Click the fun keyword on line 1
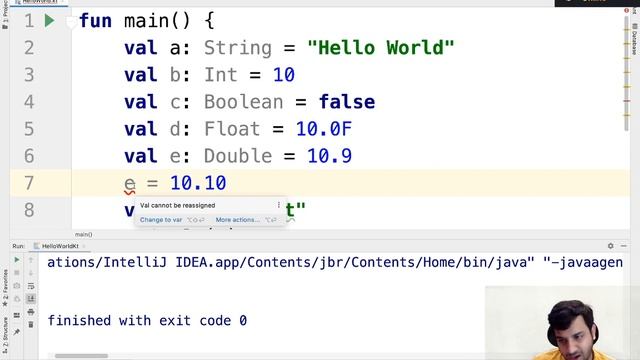This screenshot has width=640, height=360. pos(96,20)
